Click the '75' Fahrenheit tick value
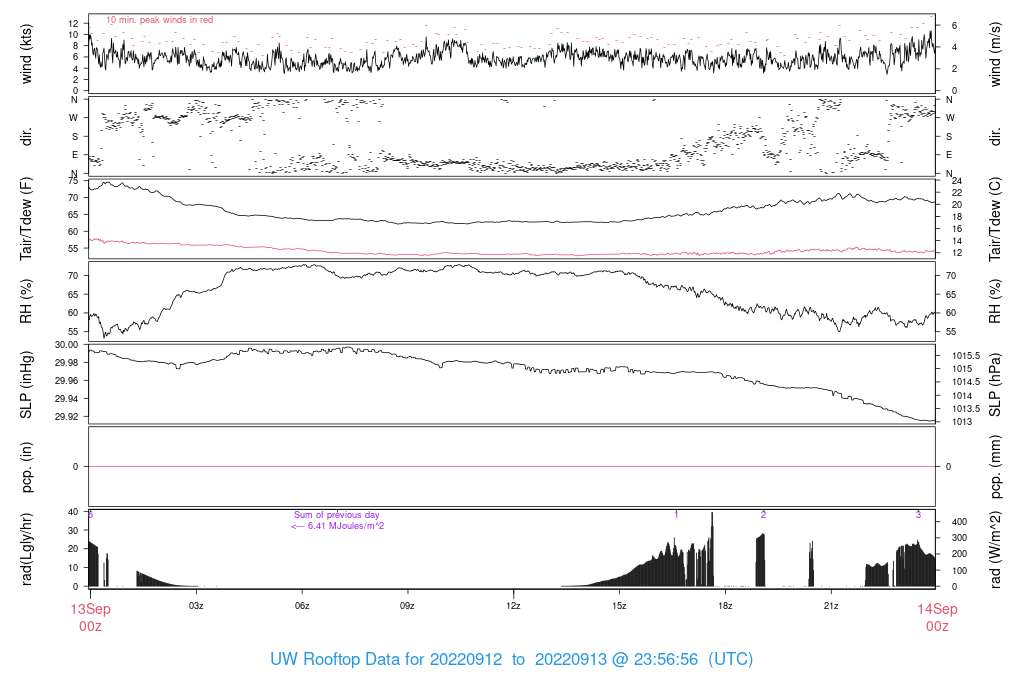The width and height of the screenshot is (1024, 700). pos(73,181)
